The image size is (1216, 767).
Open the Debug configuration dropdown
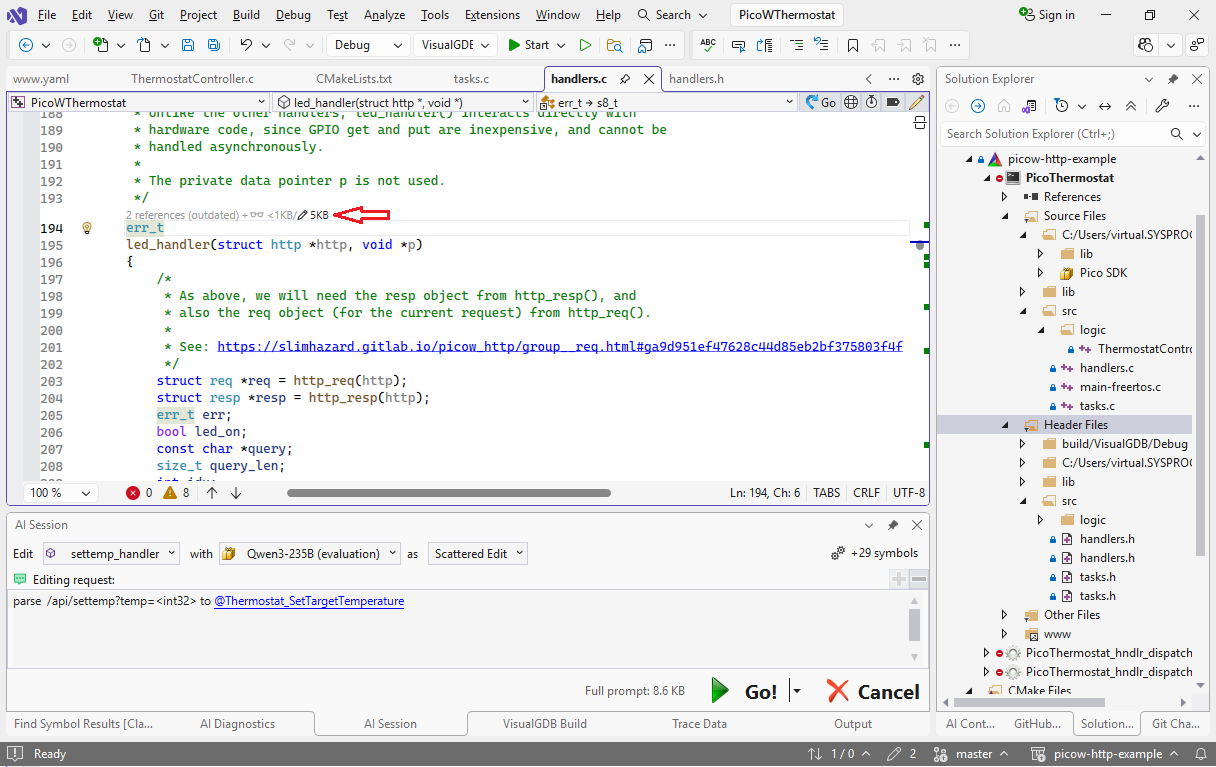[x=368, y=45]
